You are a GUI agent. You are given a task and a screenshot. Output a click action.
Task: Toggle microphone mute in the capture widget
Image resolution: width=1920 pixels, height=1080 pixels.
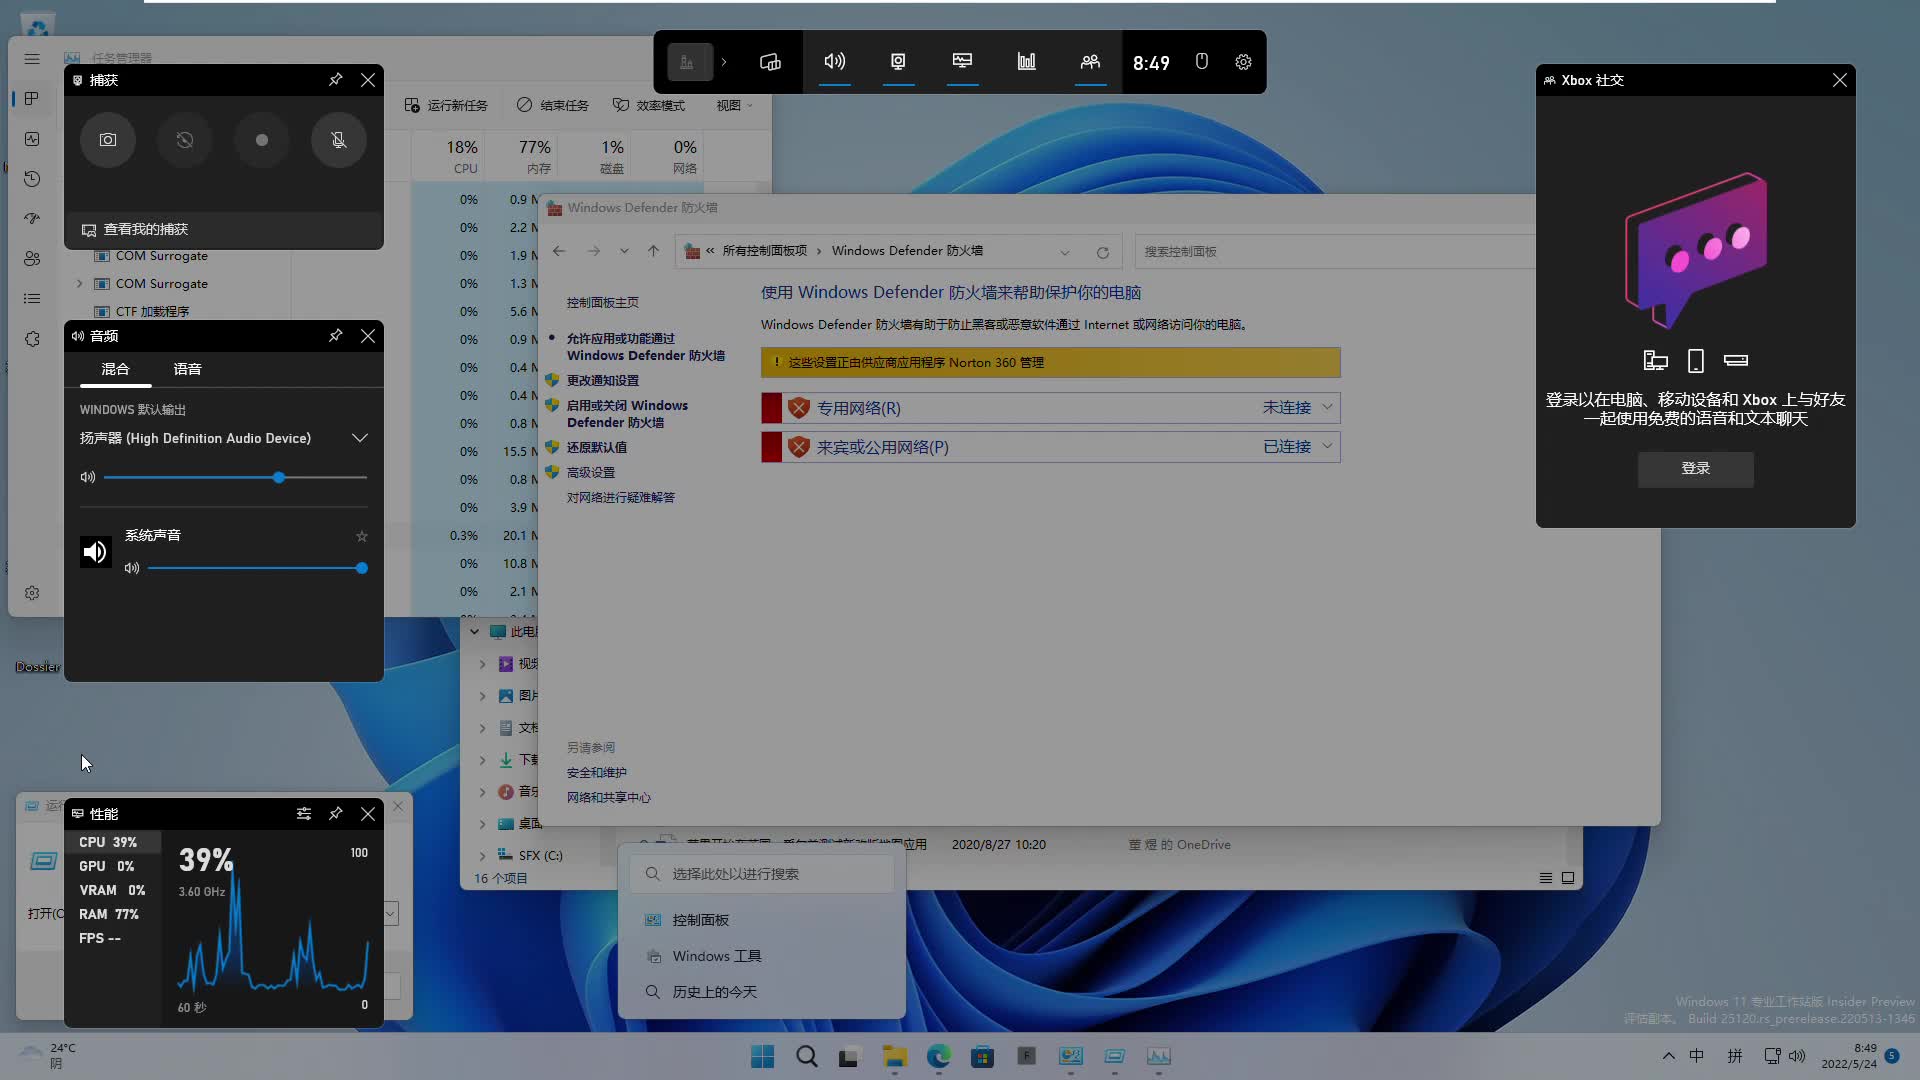[338, 140]
